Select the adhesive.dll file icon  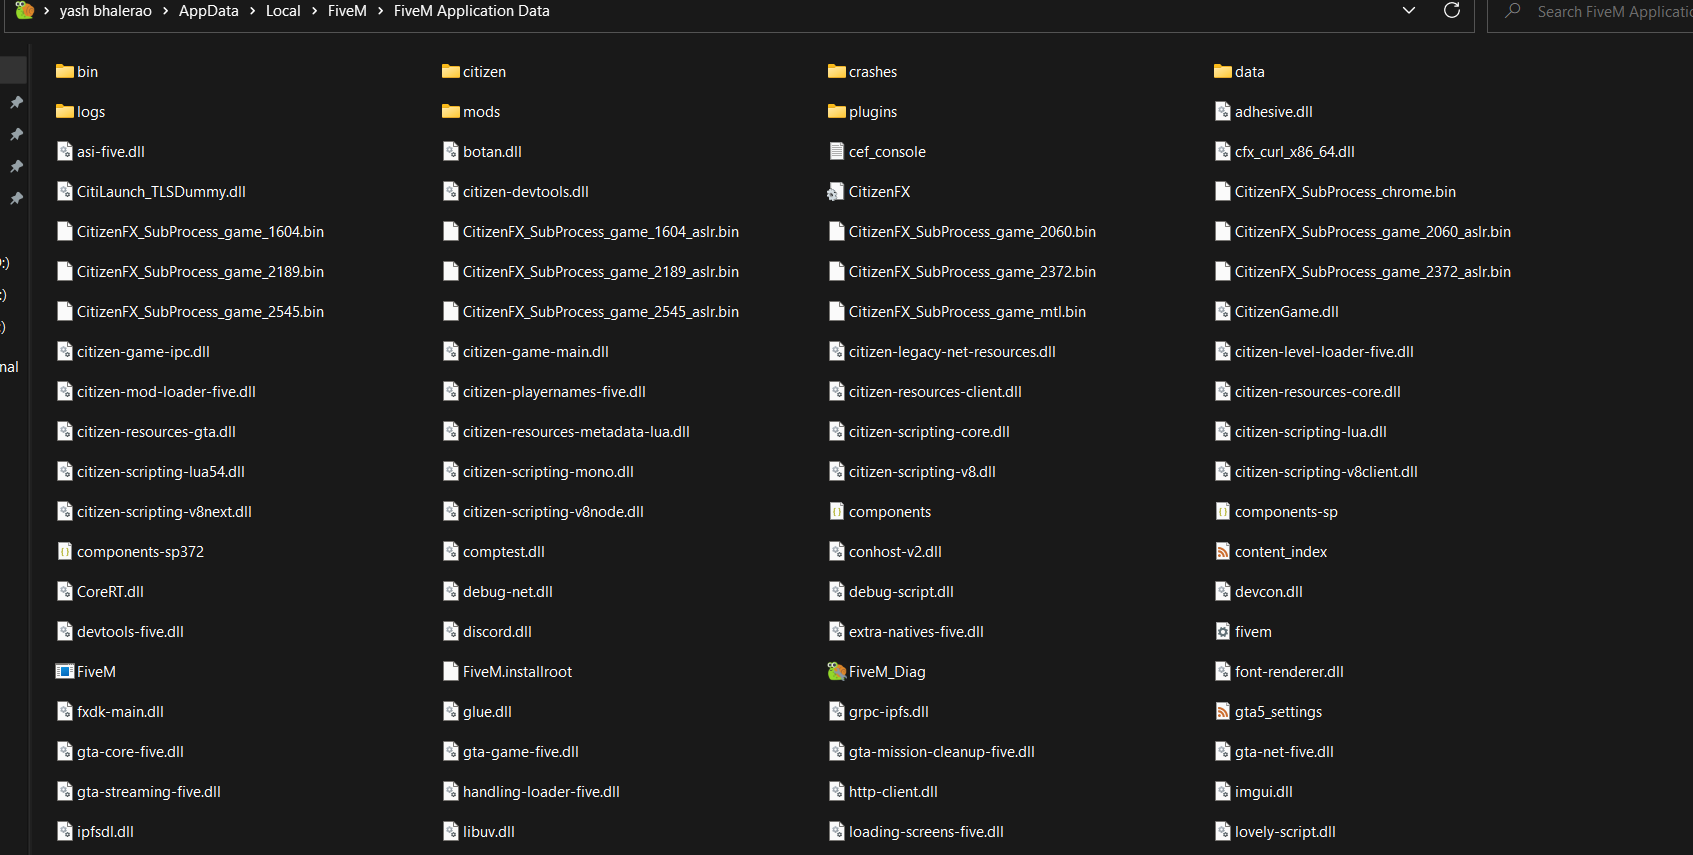coord(1223,111)
